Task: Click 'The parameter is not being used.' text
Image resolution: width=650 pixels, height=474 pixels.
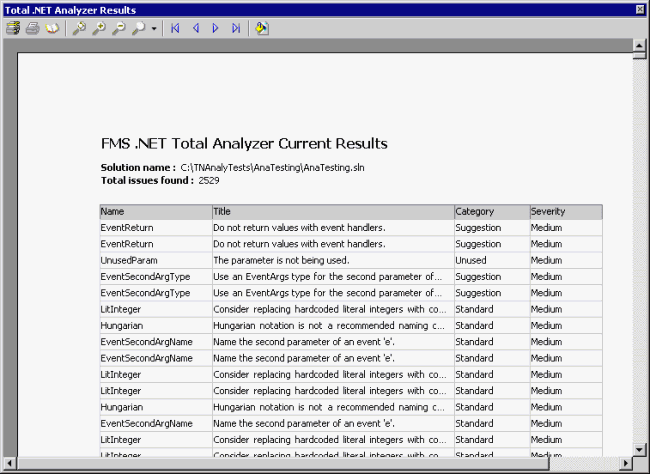Action: (x=281, y=260)
